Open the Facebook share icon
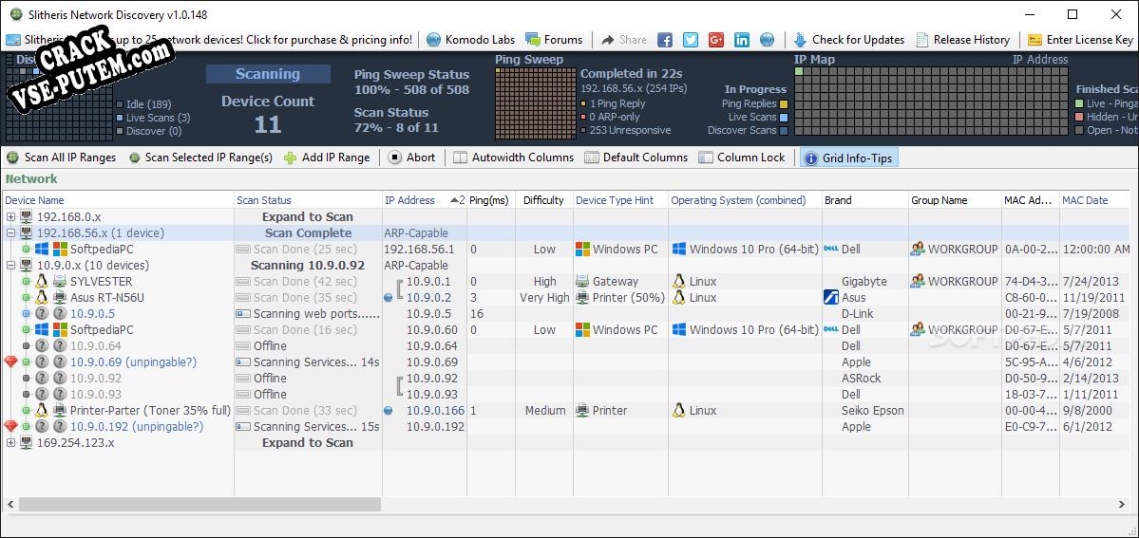This screenshot has width=1139, height=538. 665,40
